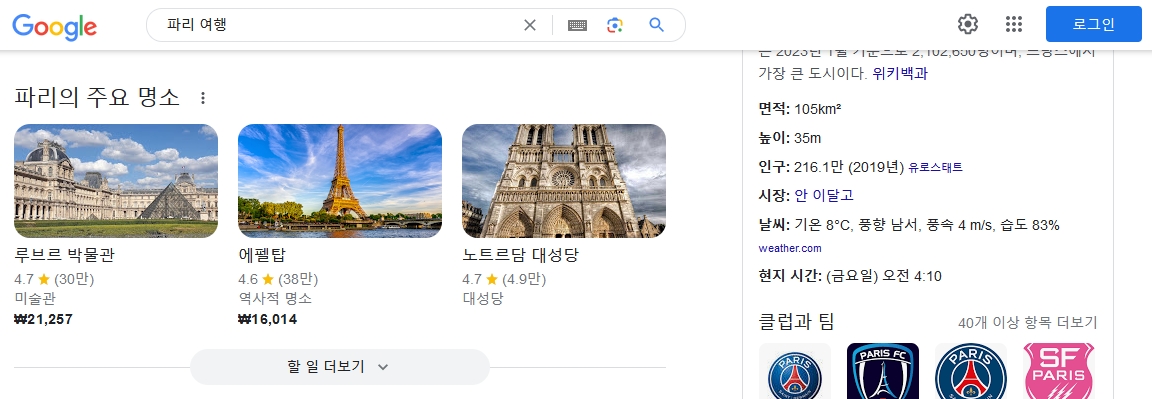The image size is (1152, 399).
Task: Click Eiffel Tower rating 4.6 (38만)
Action: point(278,279)
